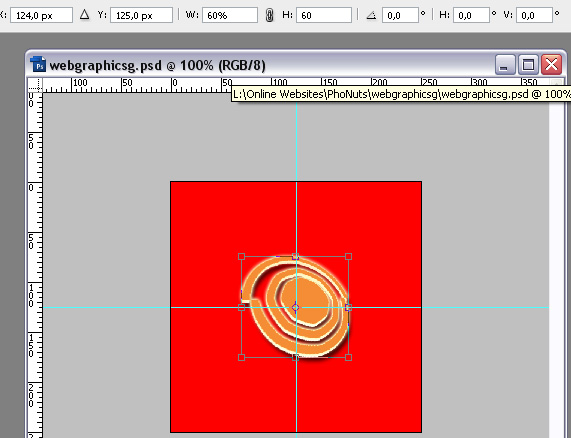Close the webgraphicsg.psd document window

click(551, 65)
